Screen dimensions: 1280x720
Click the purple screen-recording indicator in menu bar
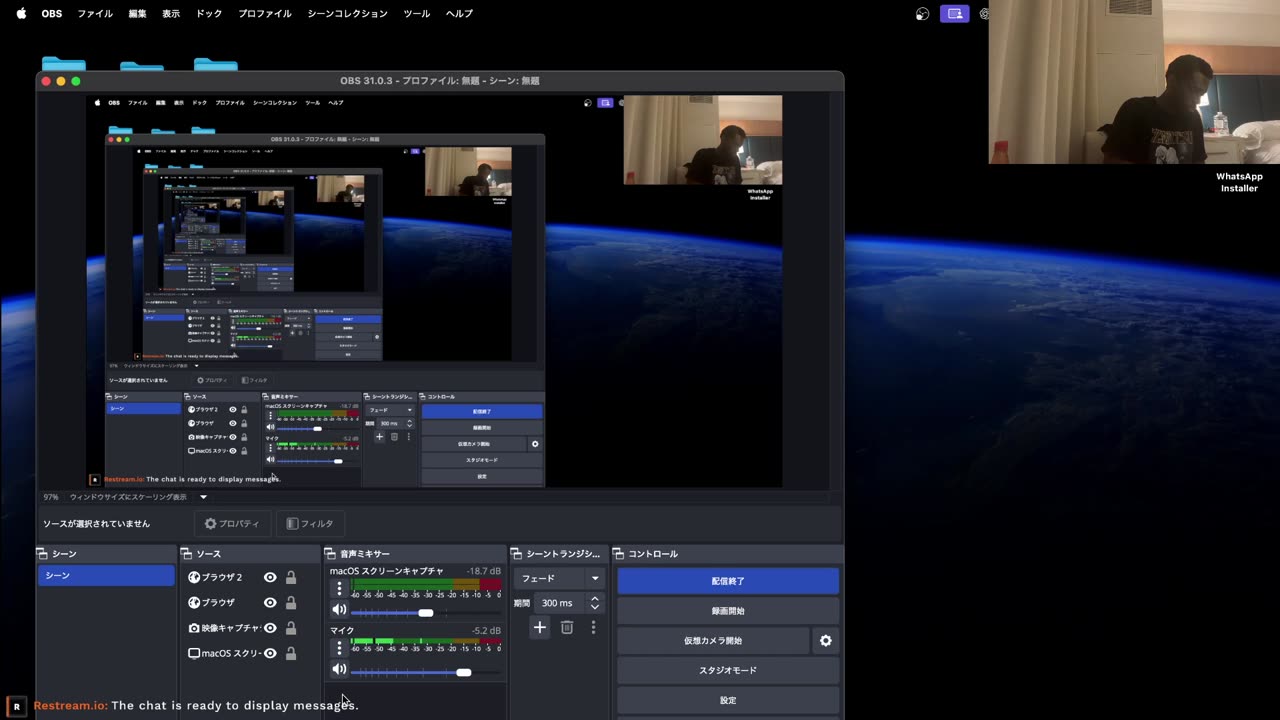(954, 14)
